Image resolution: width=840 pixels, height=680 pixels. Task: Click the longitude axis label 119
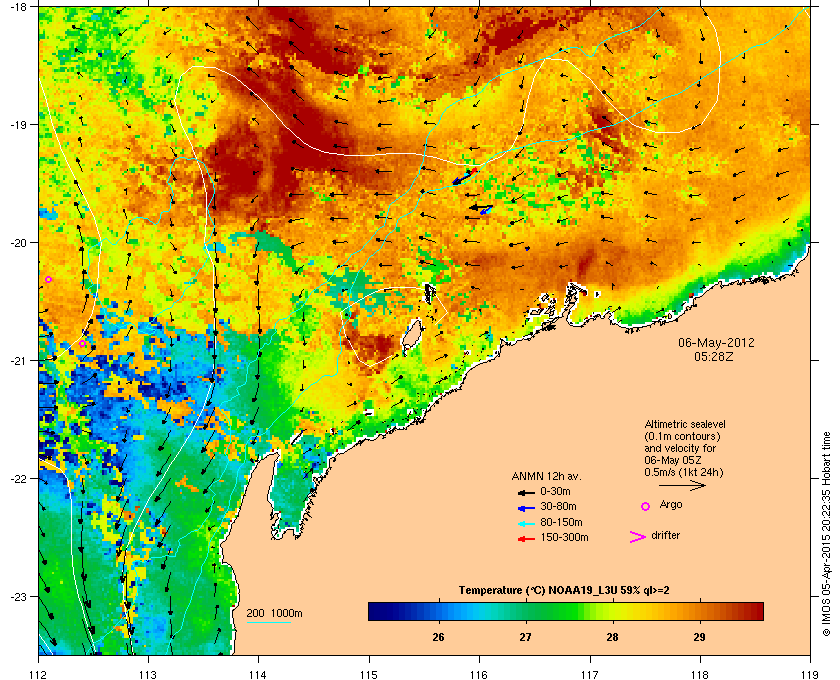point(810,674)
